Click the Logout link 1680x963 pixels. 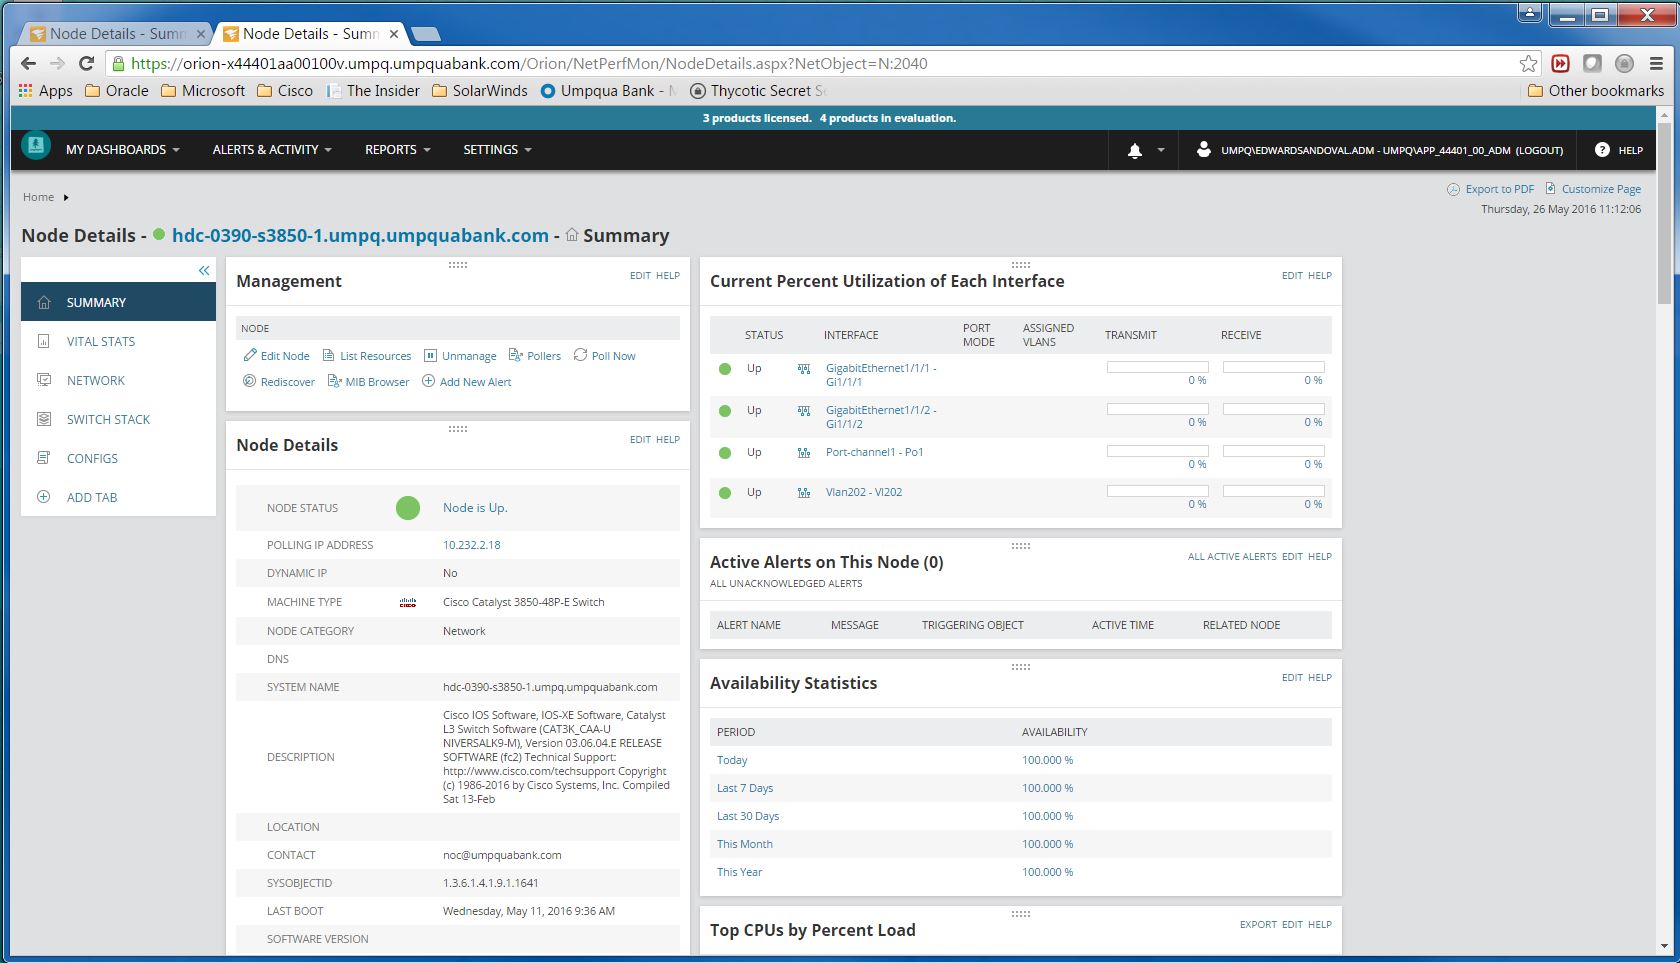[1539, 150]
